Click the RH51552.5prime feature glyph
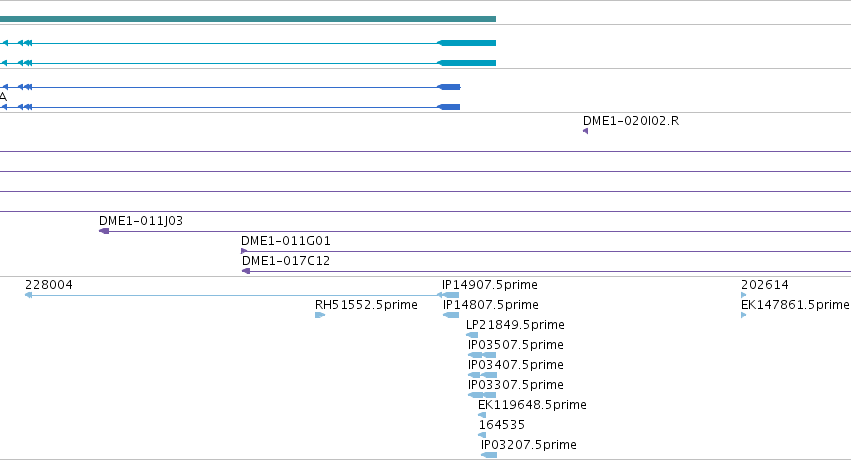 [x=320, y=315]
